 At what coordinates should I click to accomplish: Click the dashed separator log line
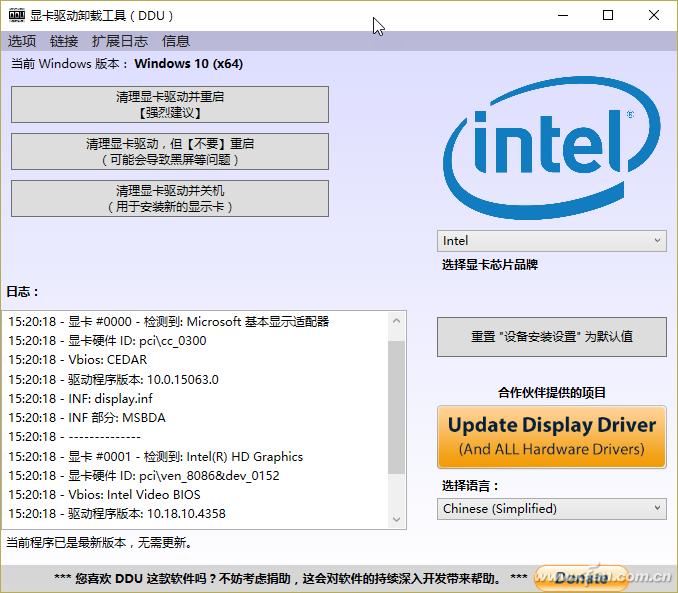[74, 437]
